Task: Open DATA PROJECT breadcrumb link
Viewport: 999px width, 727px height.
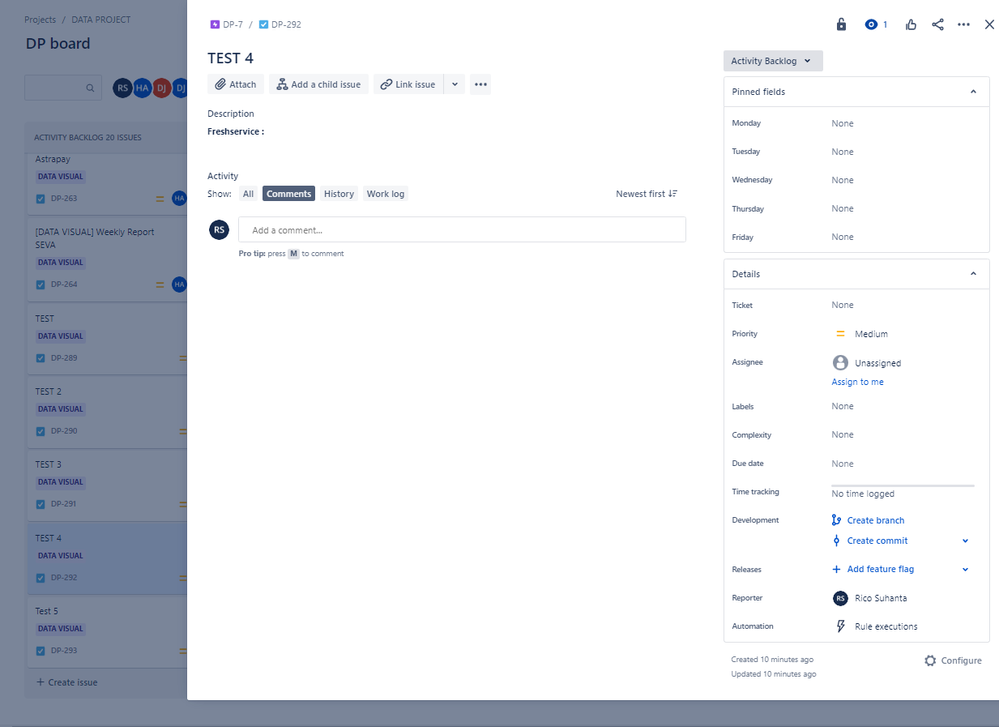Action: point(101,20)
